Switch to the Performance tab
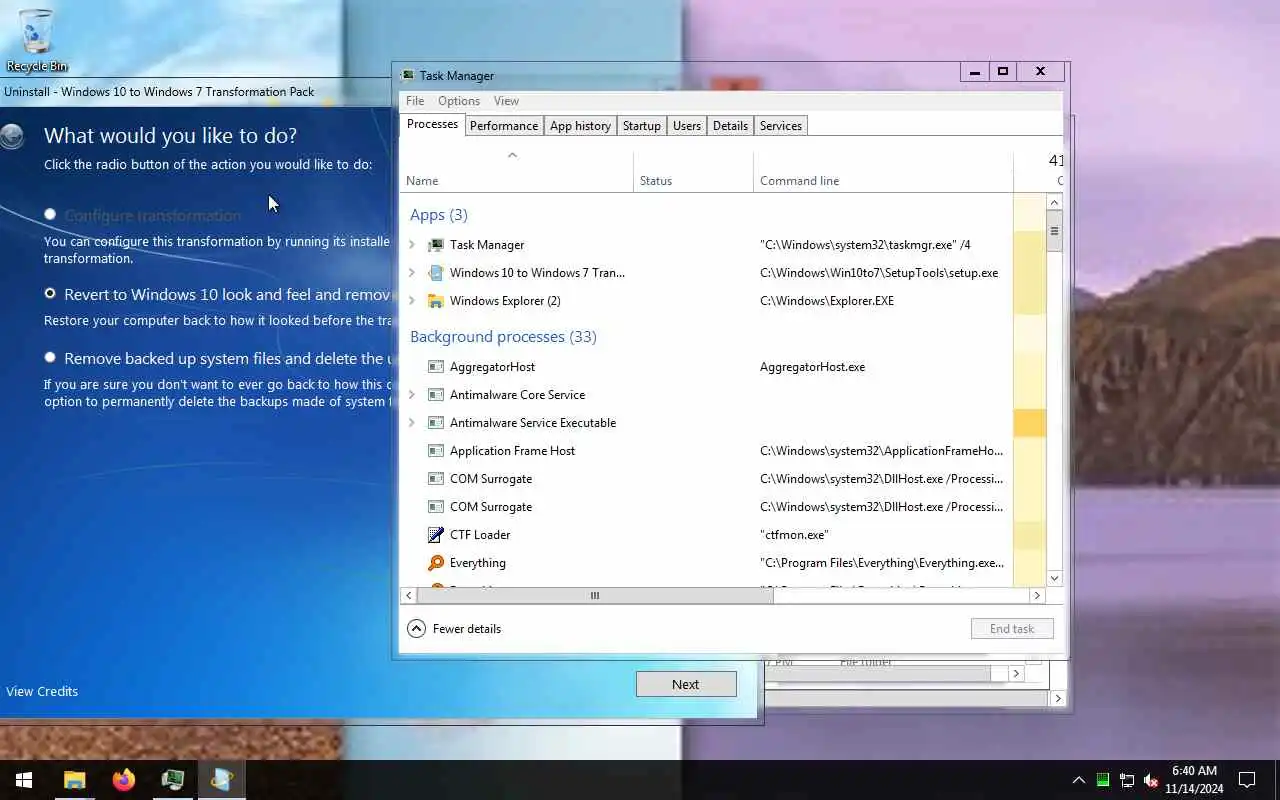The height and width of the screenshot is (800, 1280). coord(504,126)
